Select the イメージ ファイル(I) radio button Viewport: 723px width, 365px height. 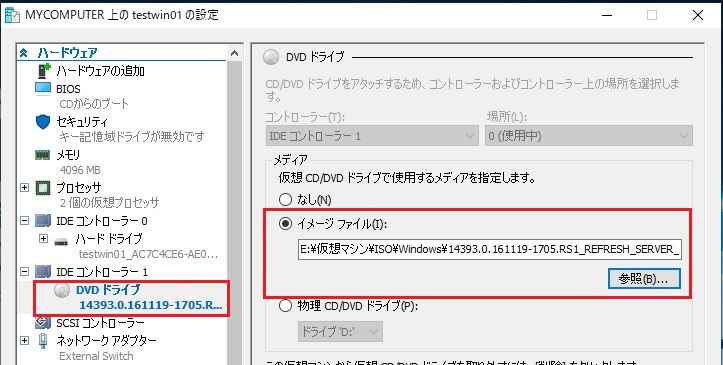286,224
